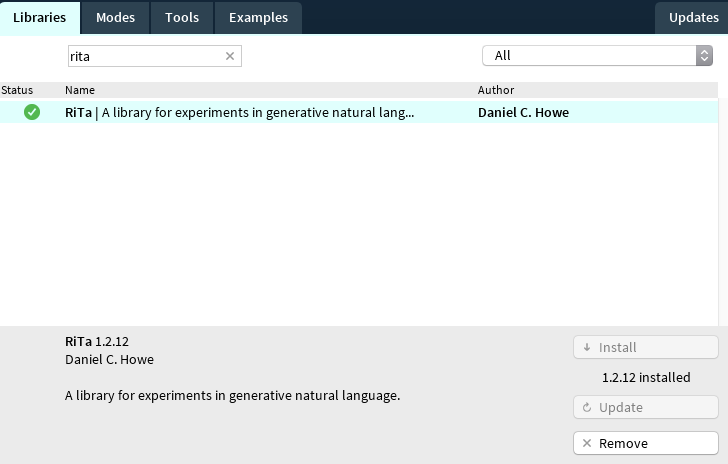Click the Install button

pos(646,347)
